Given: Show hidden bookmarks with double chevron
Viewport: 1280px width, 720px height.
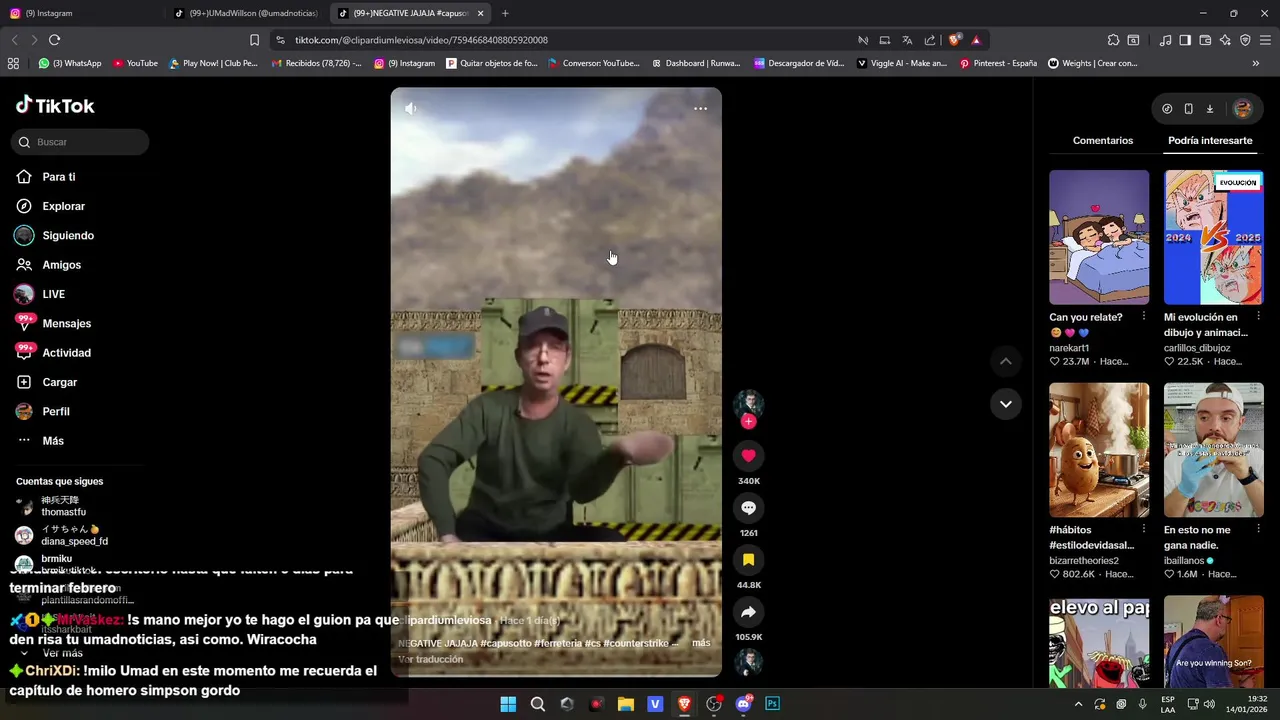Looking at the screenshot, I should click(1256, 63).
